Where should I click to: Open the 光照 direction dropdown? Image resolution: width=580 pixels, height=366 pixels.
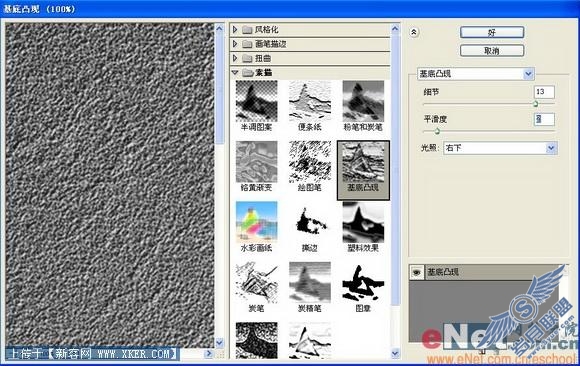tap(500, 148)
